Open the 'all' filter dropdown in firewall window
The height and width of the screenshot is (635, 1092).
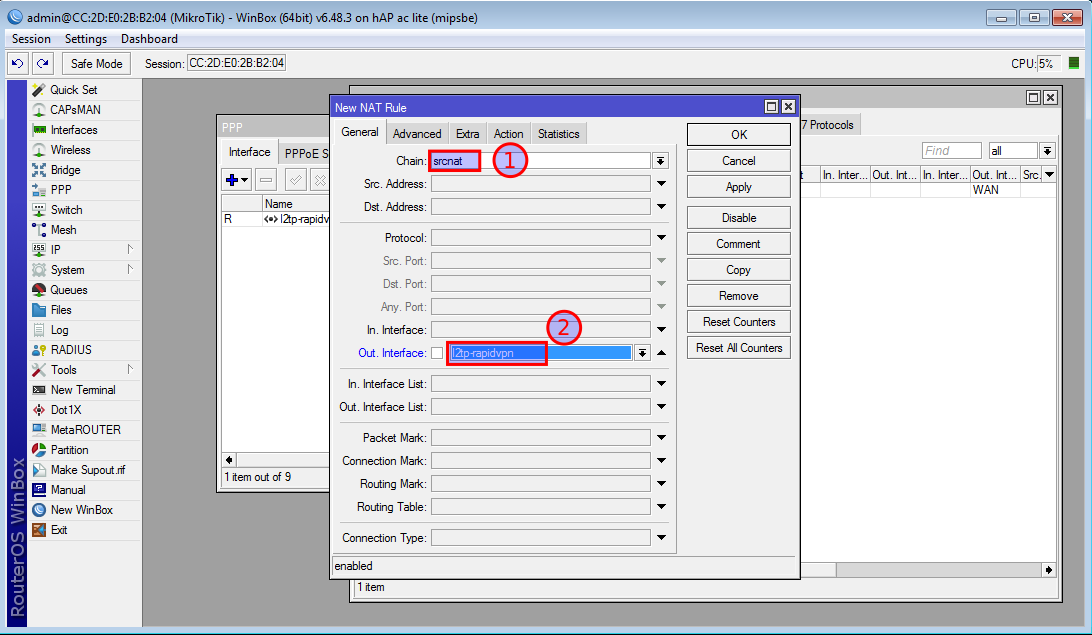pos(1047,151)
